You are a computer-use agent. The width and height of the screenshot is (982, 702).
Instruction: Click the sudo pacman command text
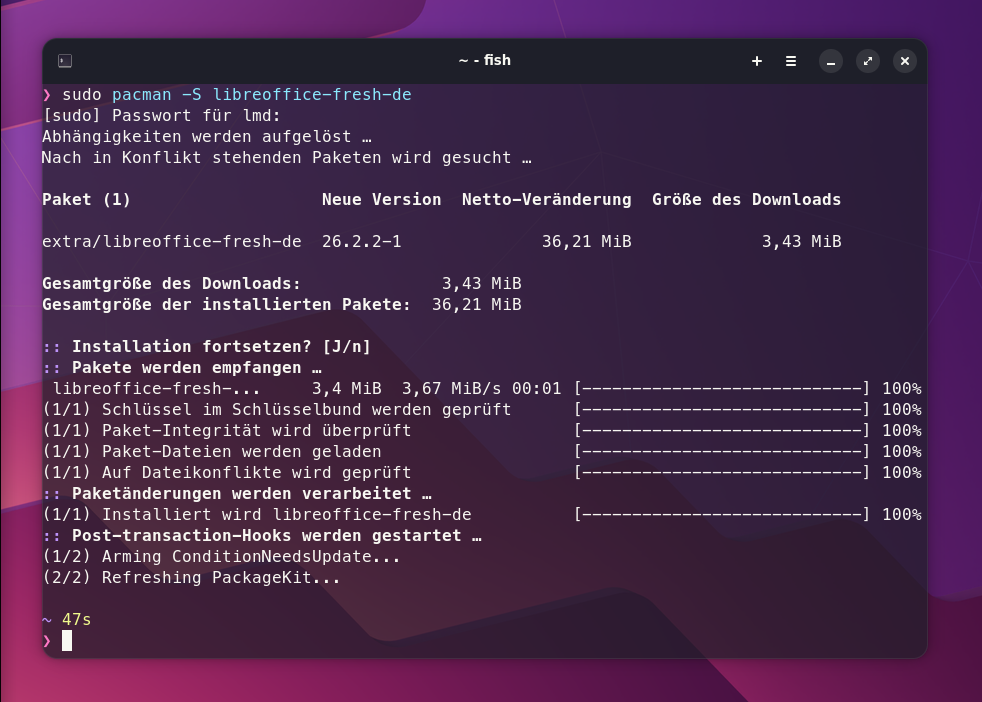235,94
